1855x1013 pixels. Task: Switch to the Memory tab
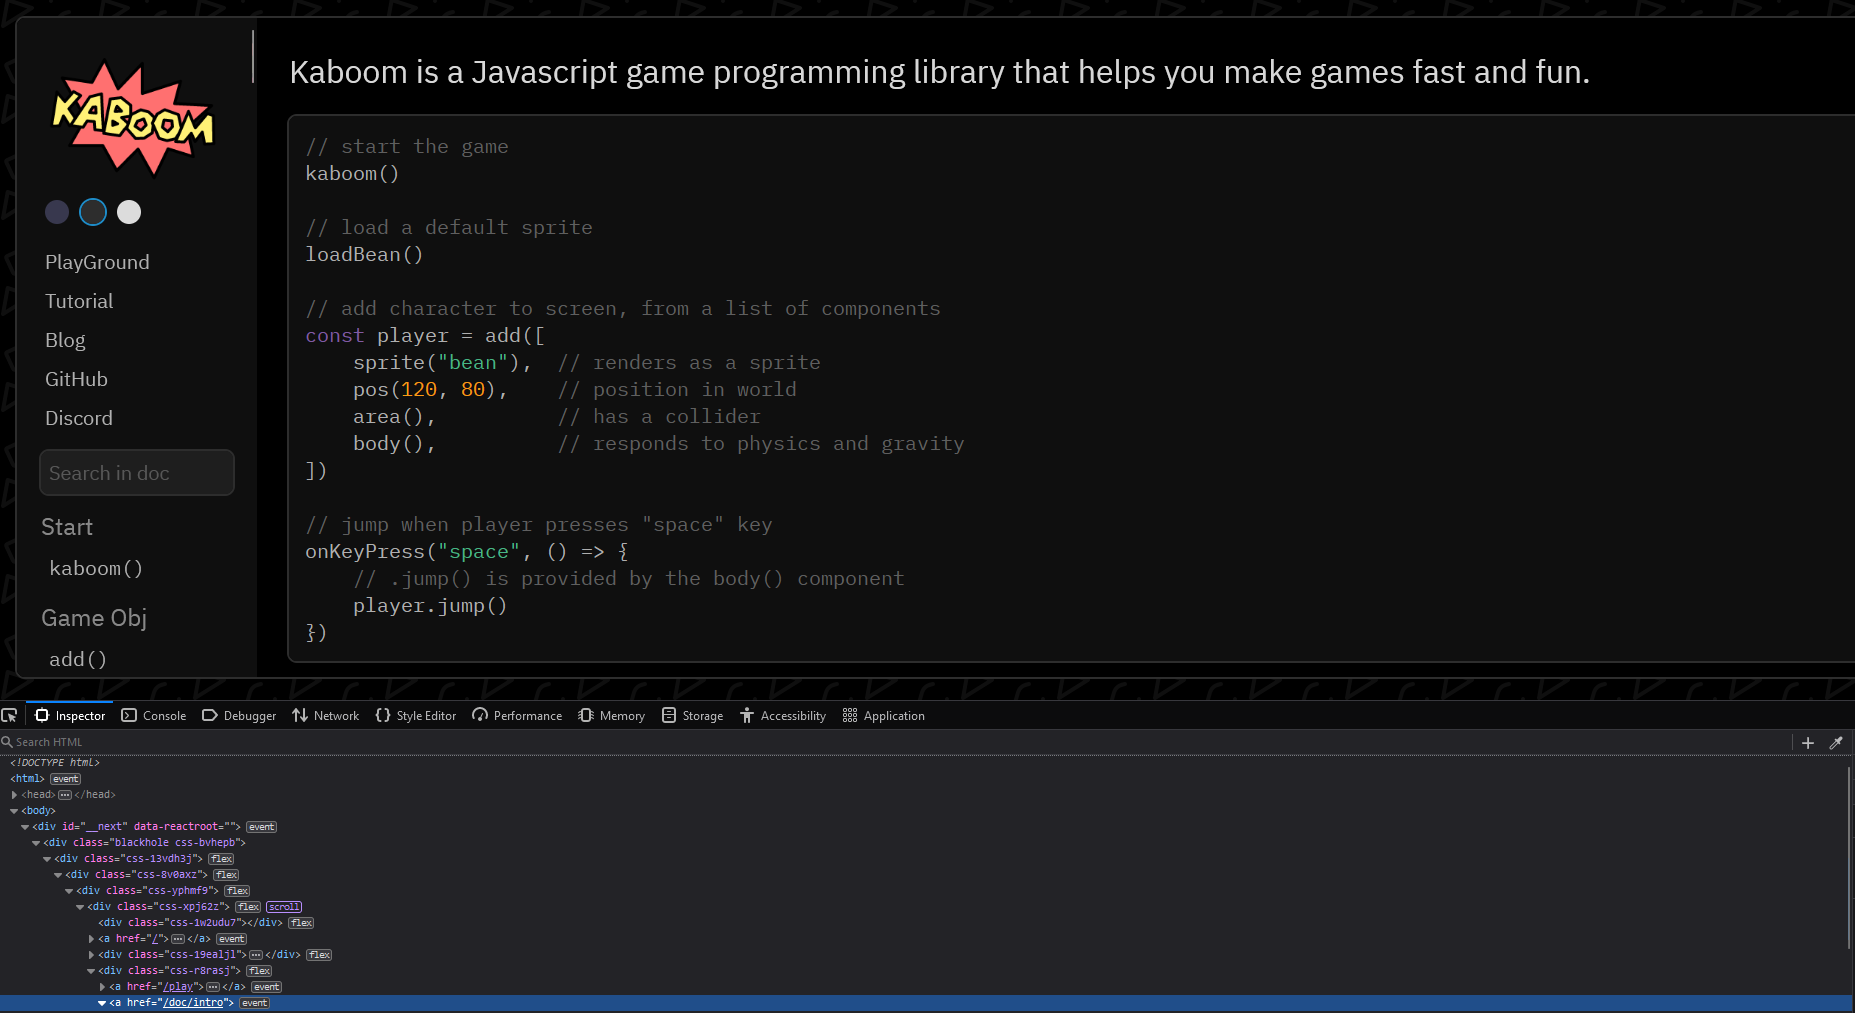[612, 716]
